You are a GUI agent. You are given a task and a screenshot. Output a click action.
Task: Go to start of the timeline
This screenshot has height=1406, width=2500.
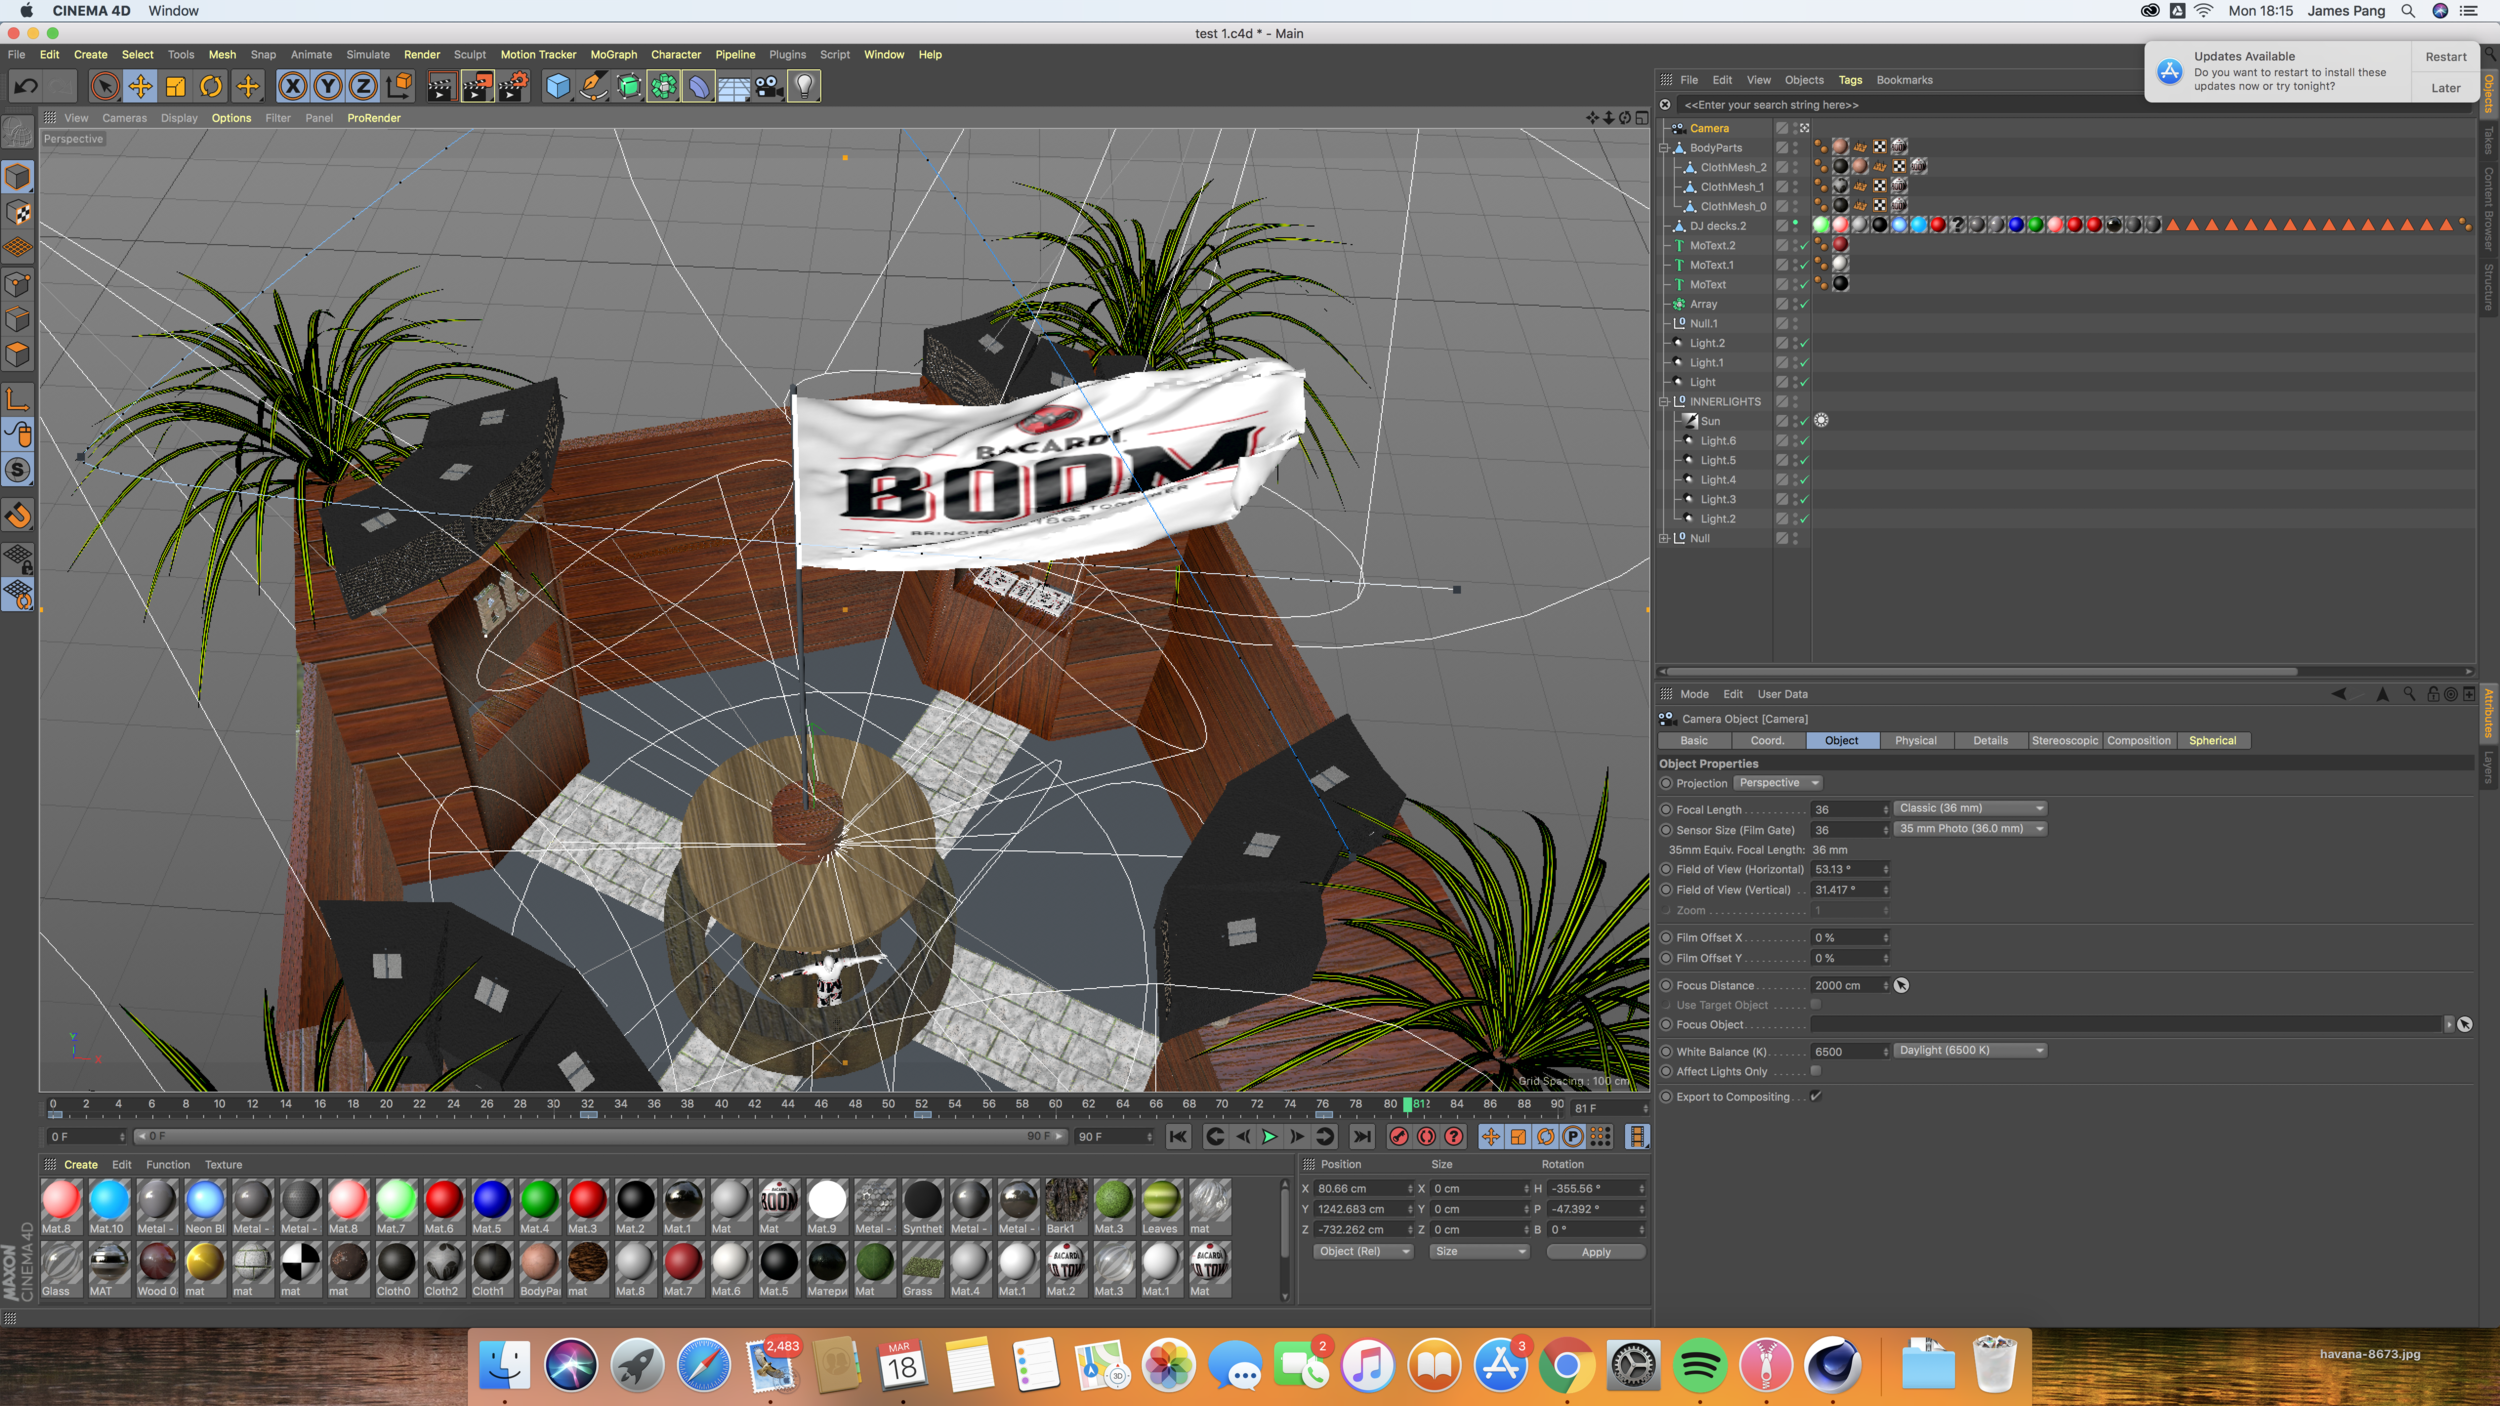pos(1178,1136)
